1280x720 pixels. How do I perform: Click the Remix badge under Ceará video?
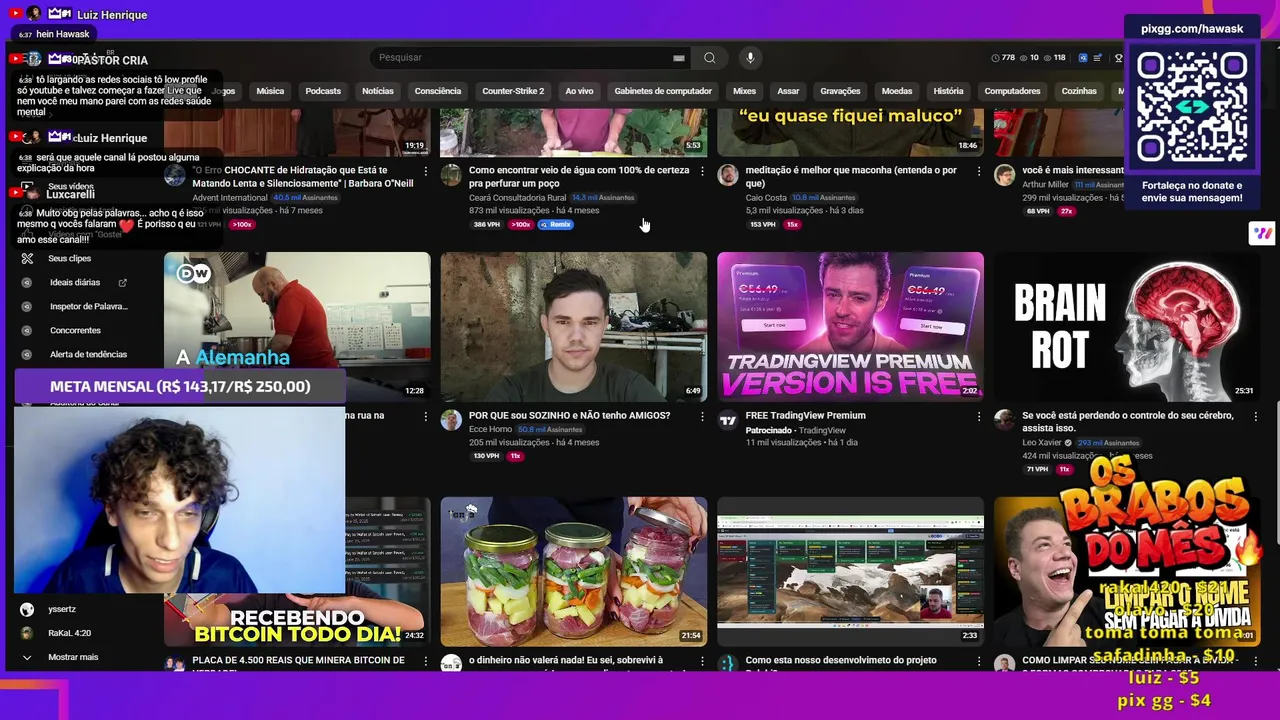click(x=555, y=225)
